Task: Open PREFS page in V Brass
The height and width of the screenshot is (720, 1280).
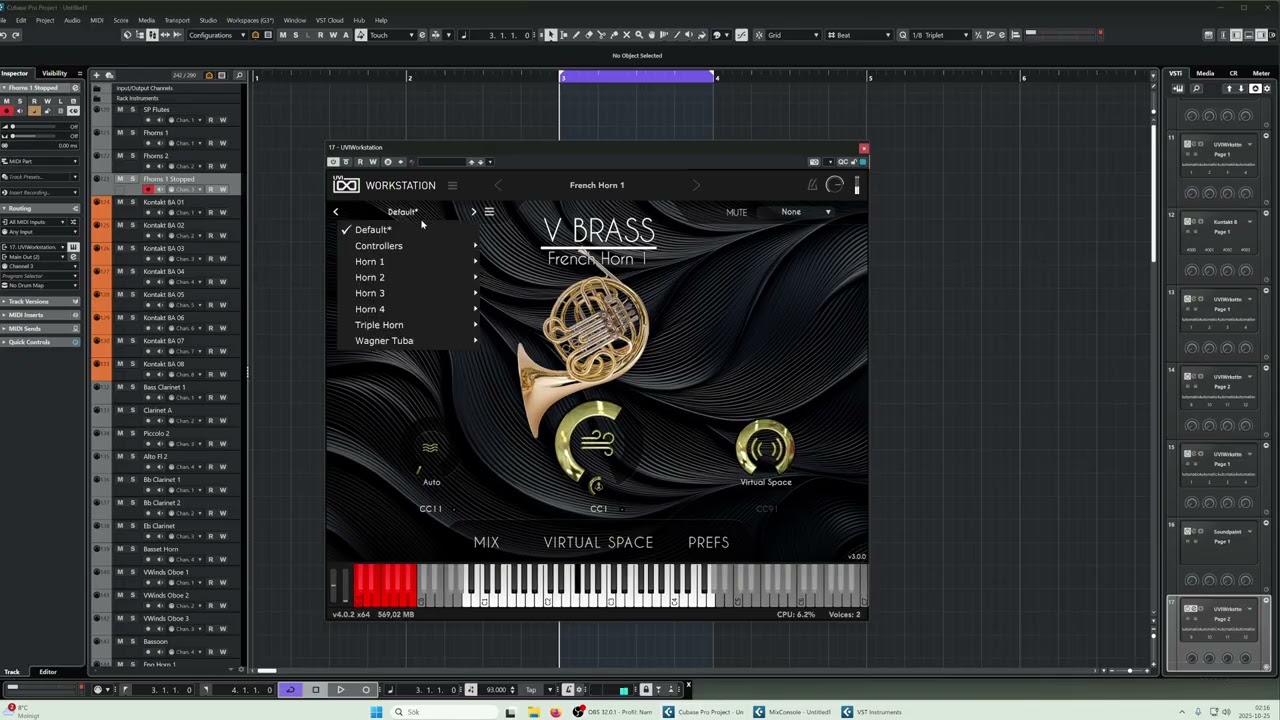Action: coord(708,542)
